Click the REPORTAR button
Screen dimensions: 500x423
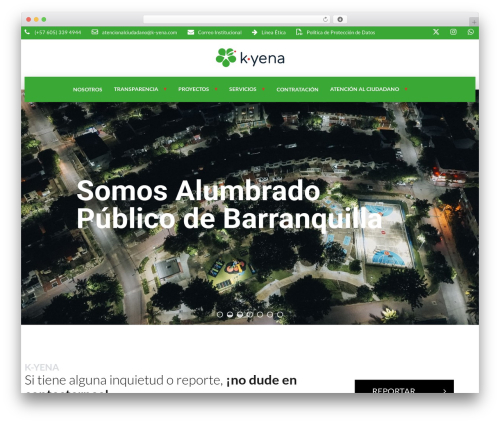tap(404, 387)
